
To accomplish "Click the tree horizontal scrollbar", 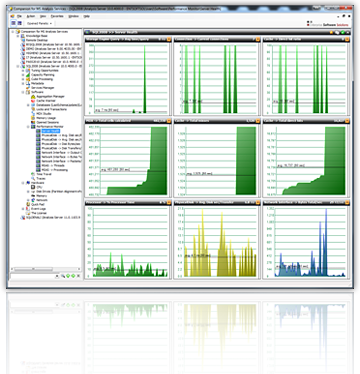I will pos(46,269).
